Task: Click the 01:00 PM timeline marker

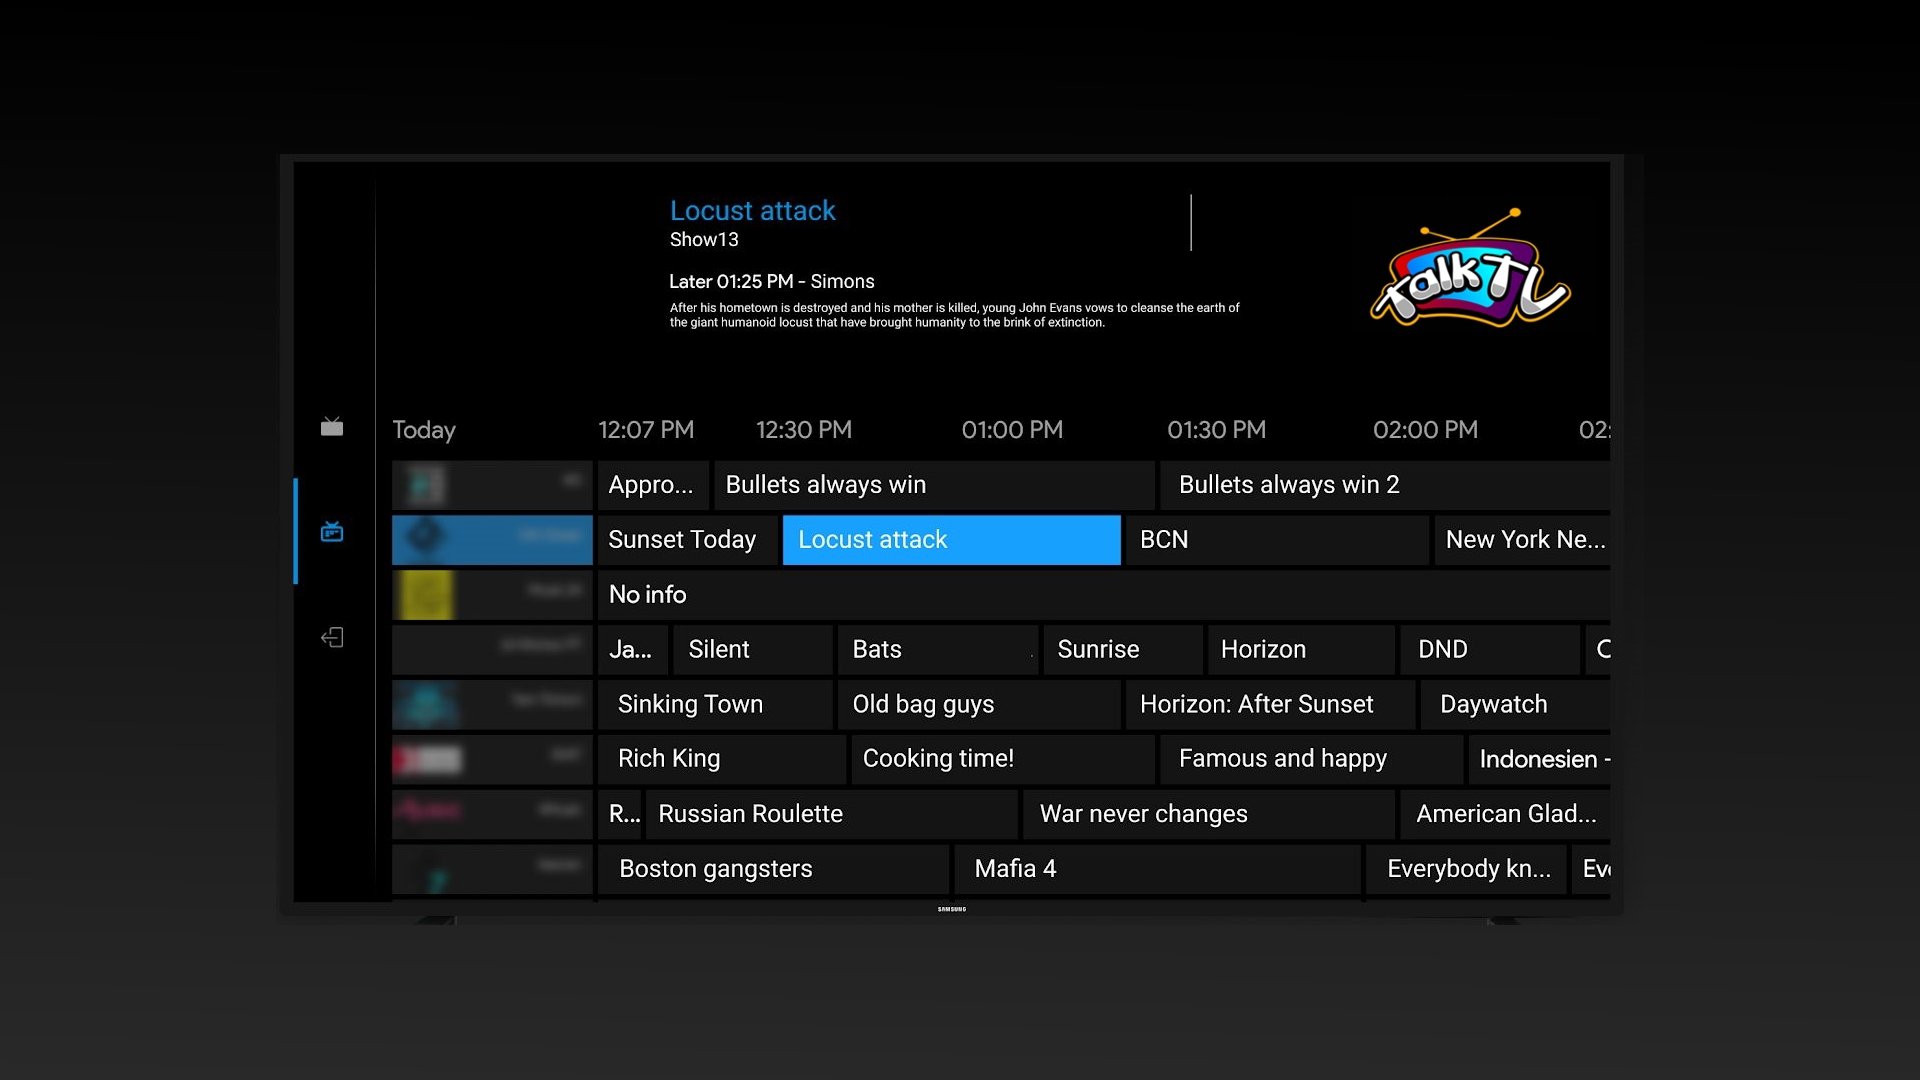Action: 1012,430
